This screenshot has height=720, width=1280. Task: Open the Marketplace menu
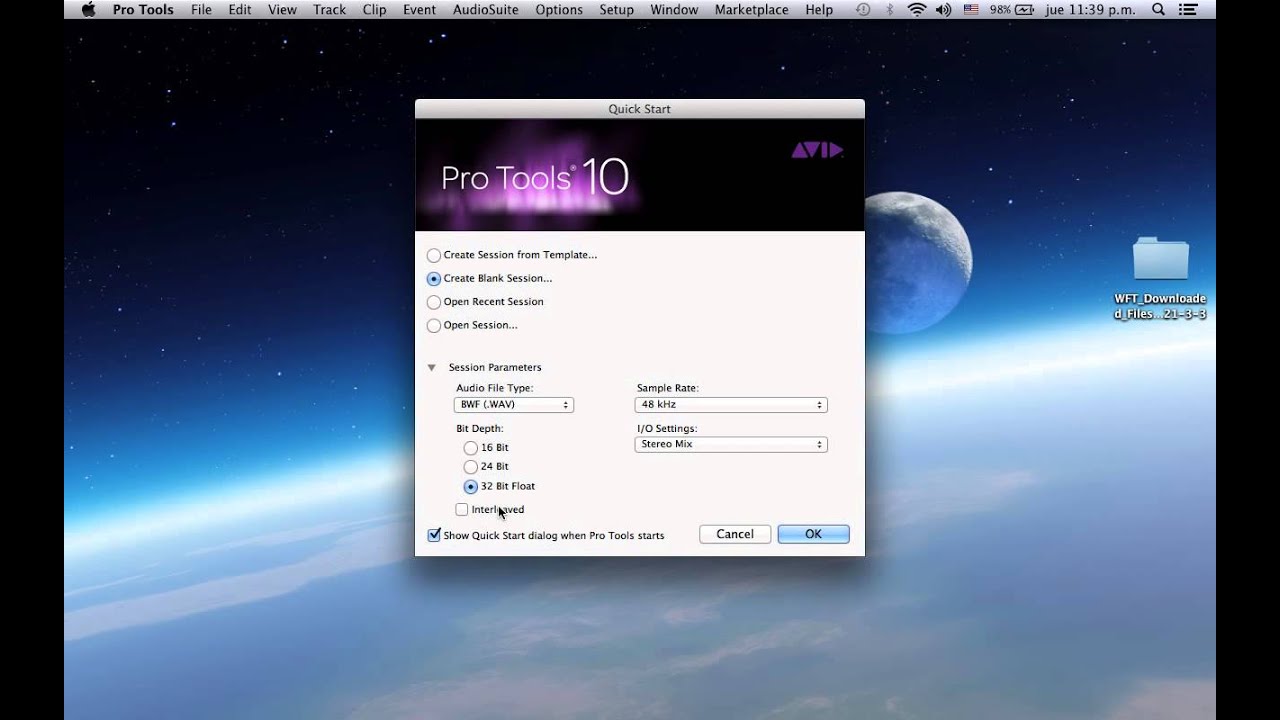[x=750, y=9]
